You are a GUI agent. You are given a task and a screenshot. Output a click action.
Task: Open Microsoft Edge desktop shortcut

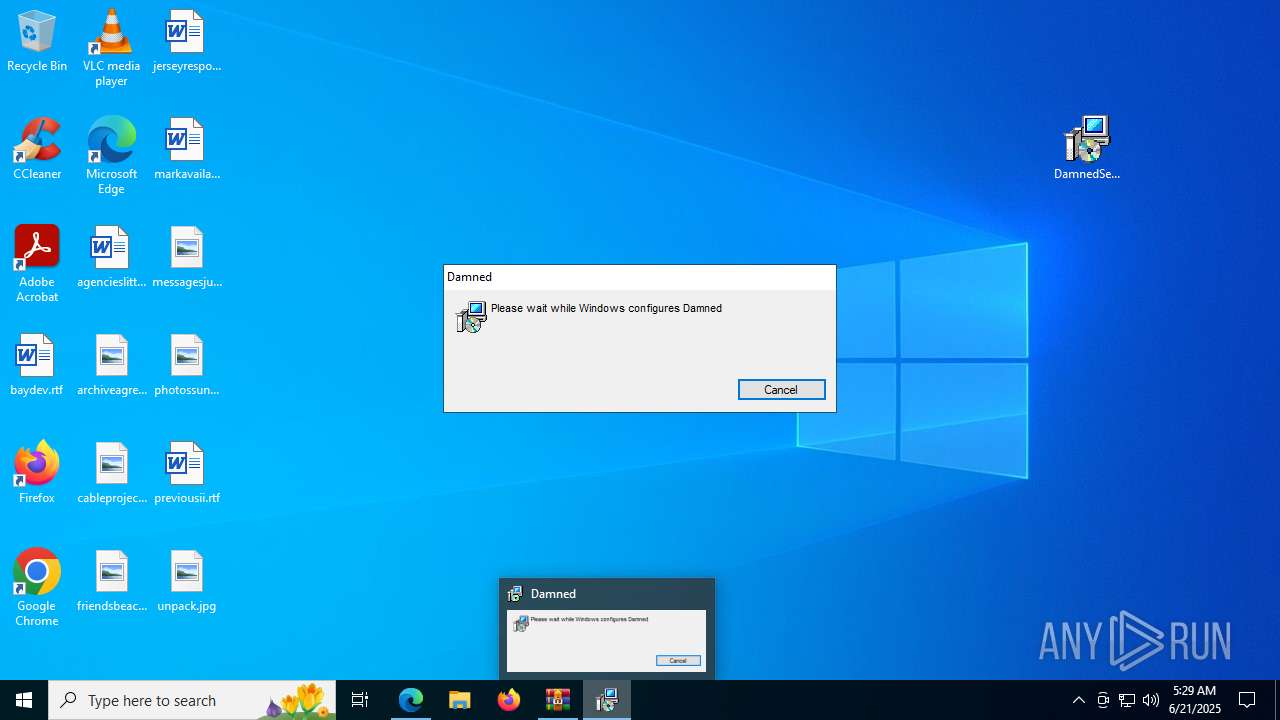(111, 156)
